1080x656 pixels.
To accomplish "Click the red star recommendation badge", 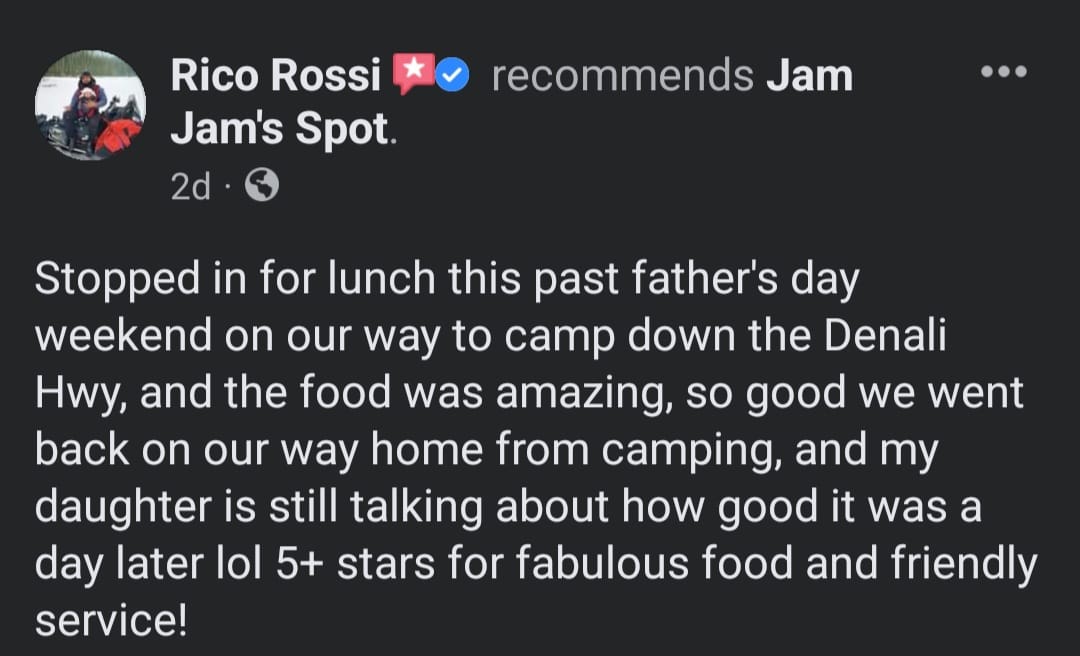I will (x=411, y=75).
